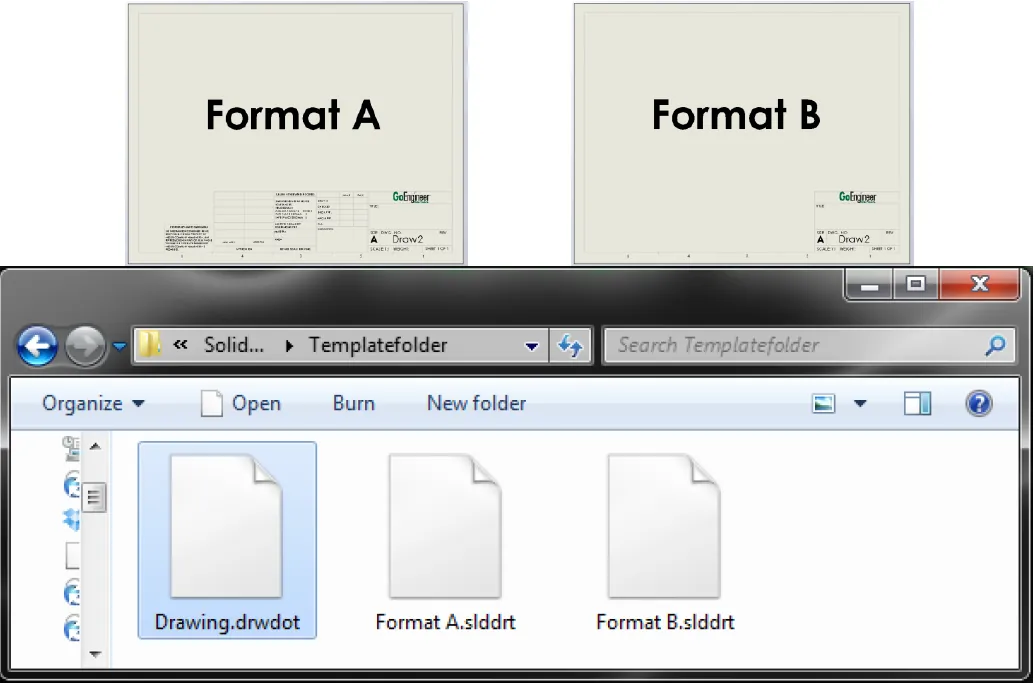Image resolution: width=1035 pixels, height=683 pixels.
Task: Select the Format A.slddrt file
Action: 446,525
